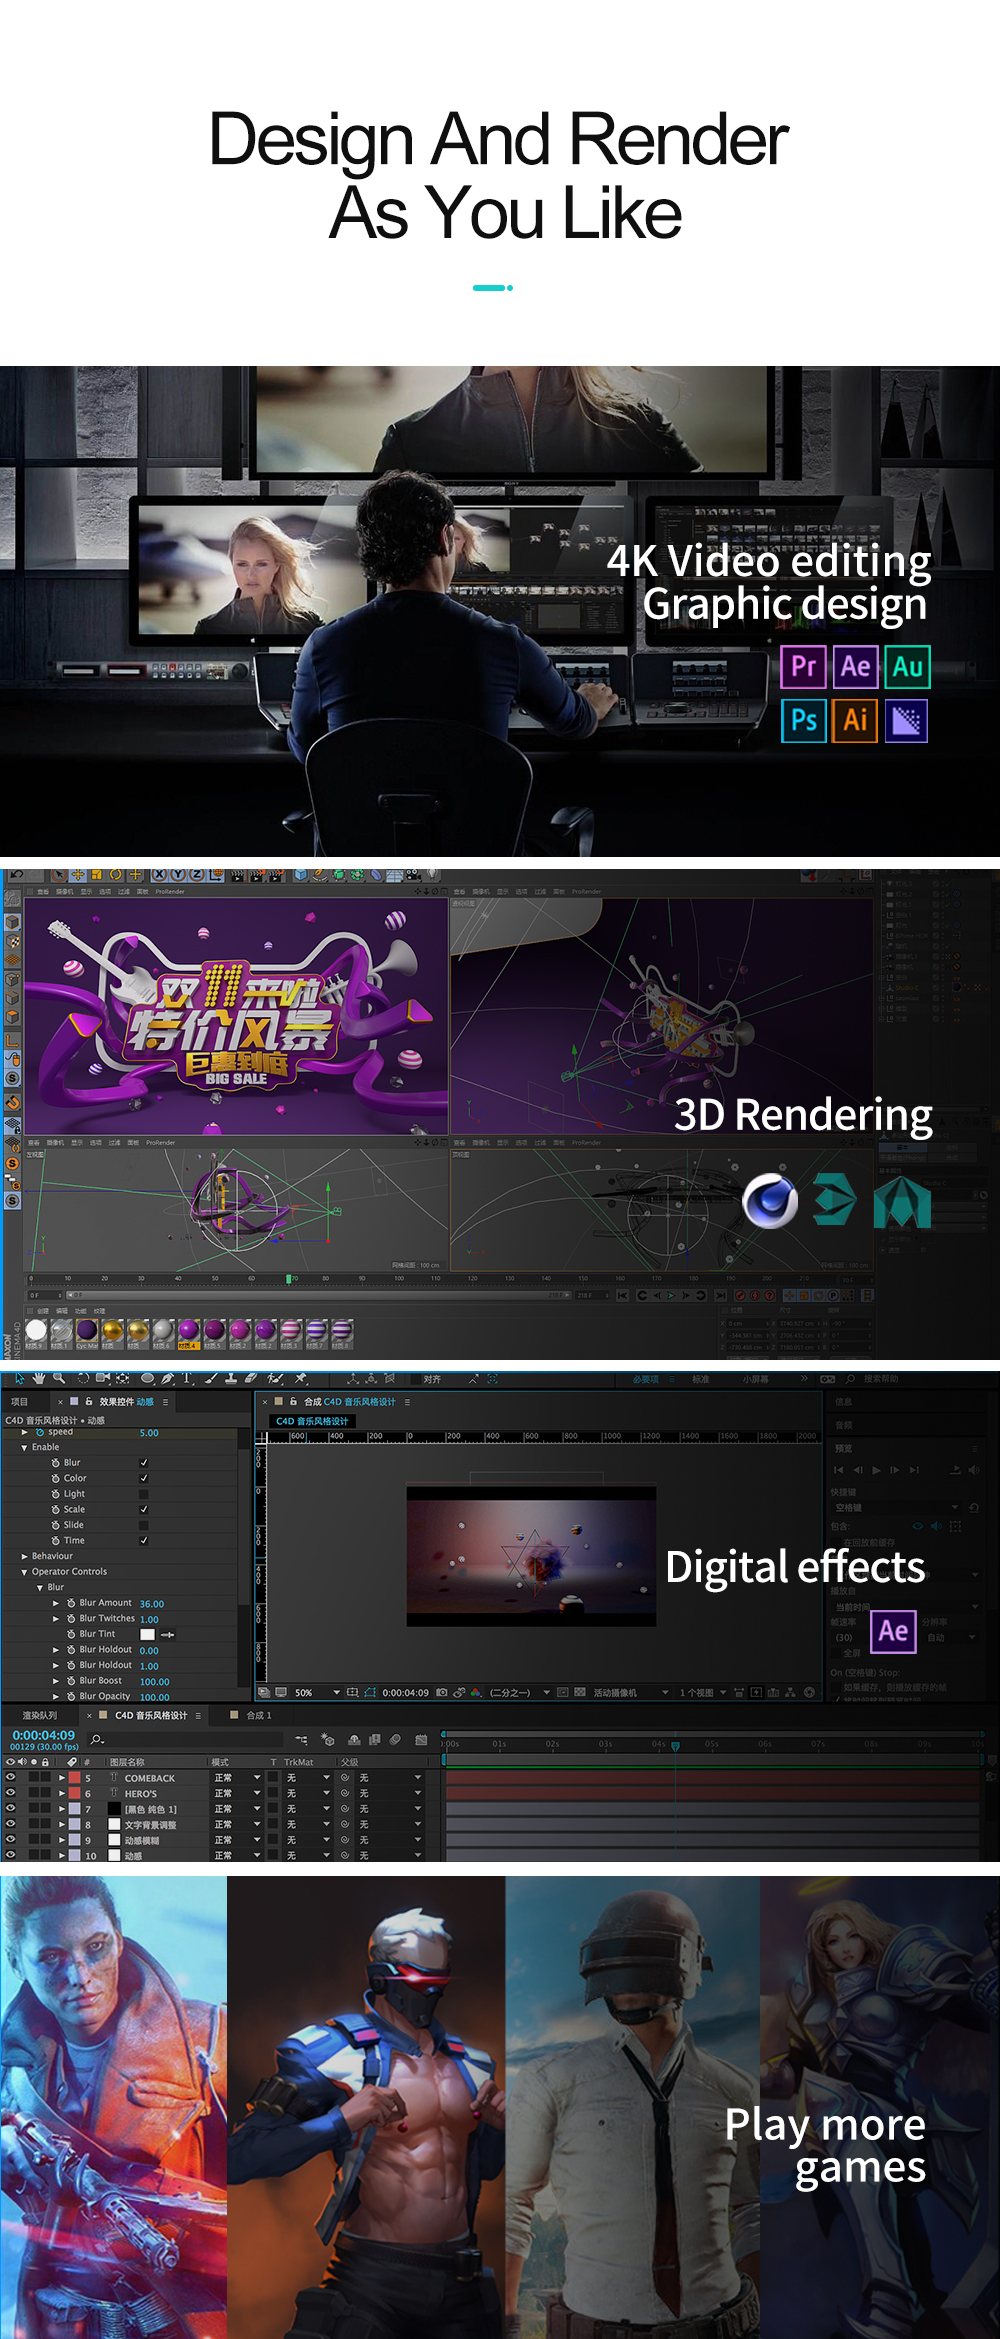Viewport: 1000px width, 2339px height.
Task: Click the 0:00:04:09 timecode in timeline
Action: pyautogui.click(x=43, y=1736)
